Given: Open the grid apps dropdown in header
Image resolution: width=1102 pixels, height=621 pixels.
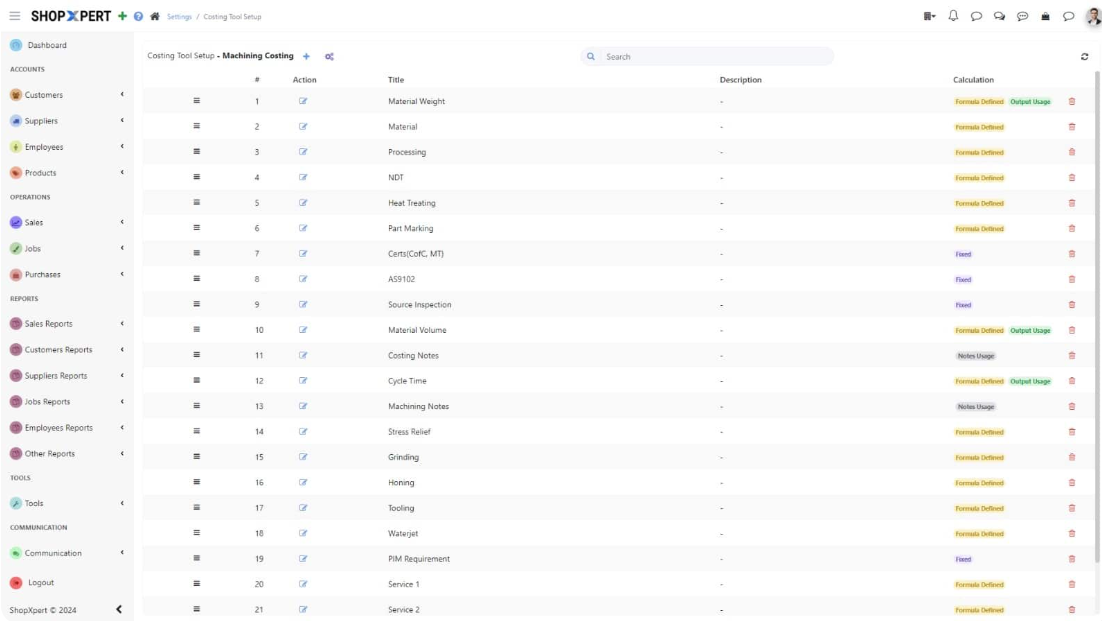Looking at the screenshot, I should (929, 16).
